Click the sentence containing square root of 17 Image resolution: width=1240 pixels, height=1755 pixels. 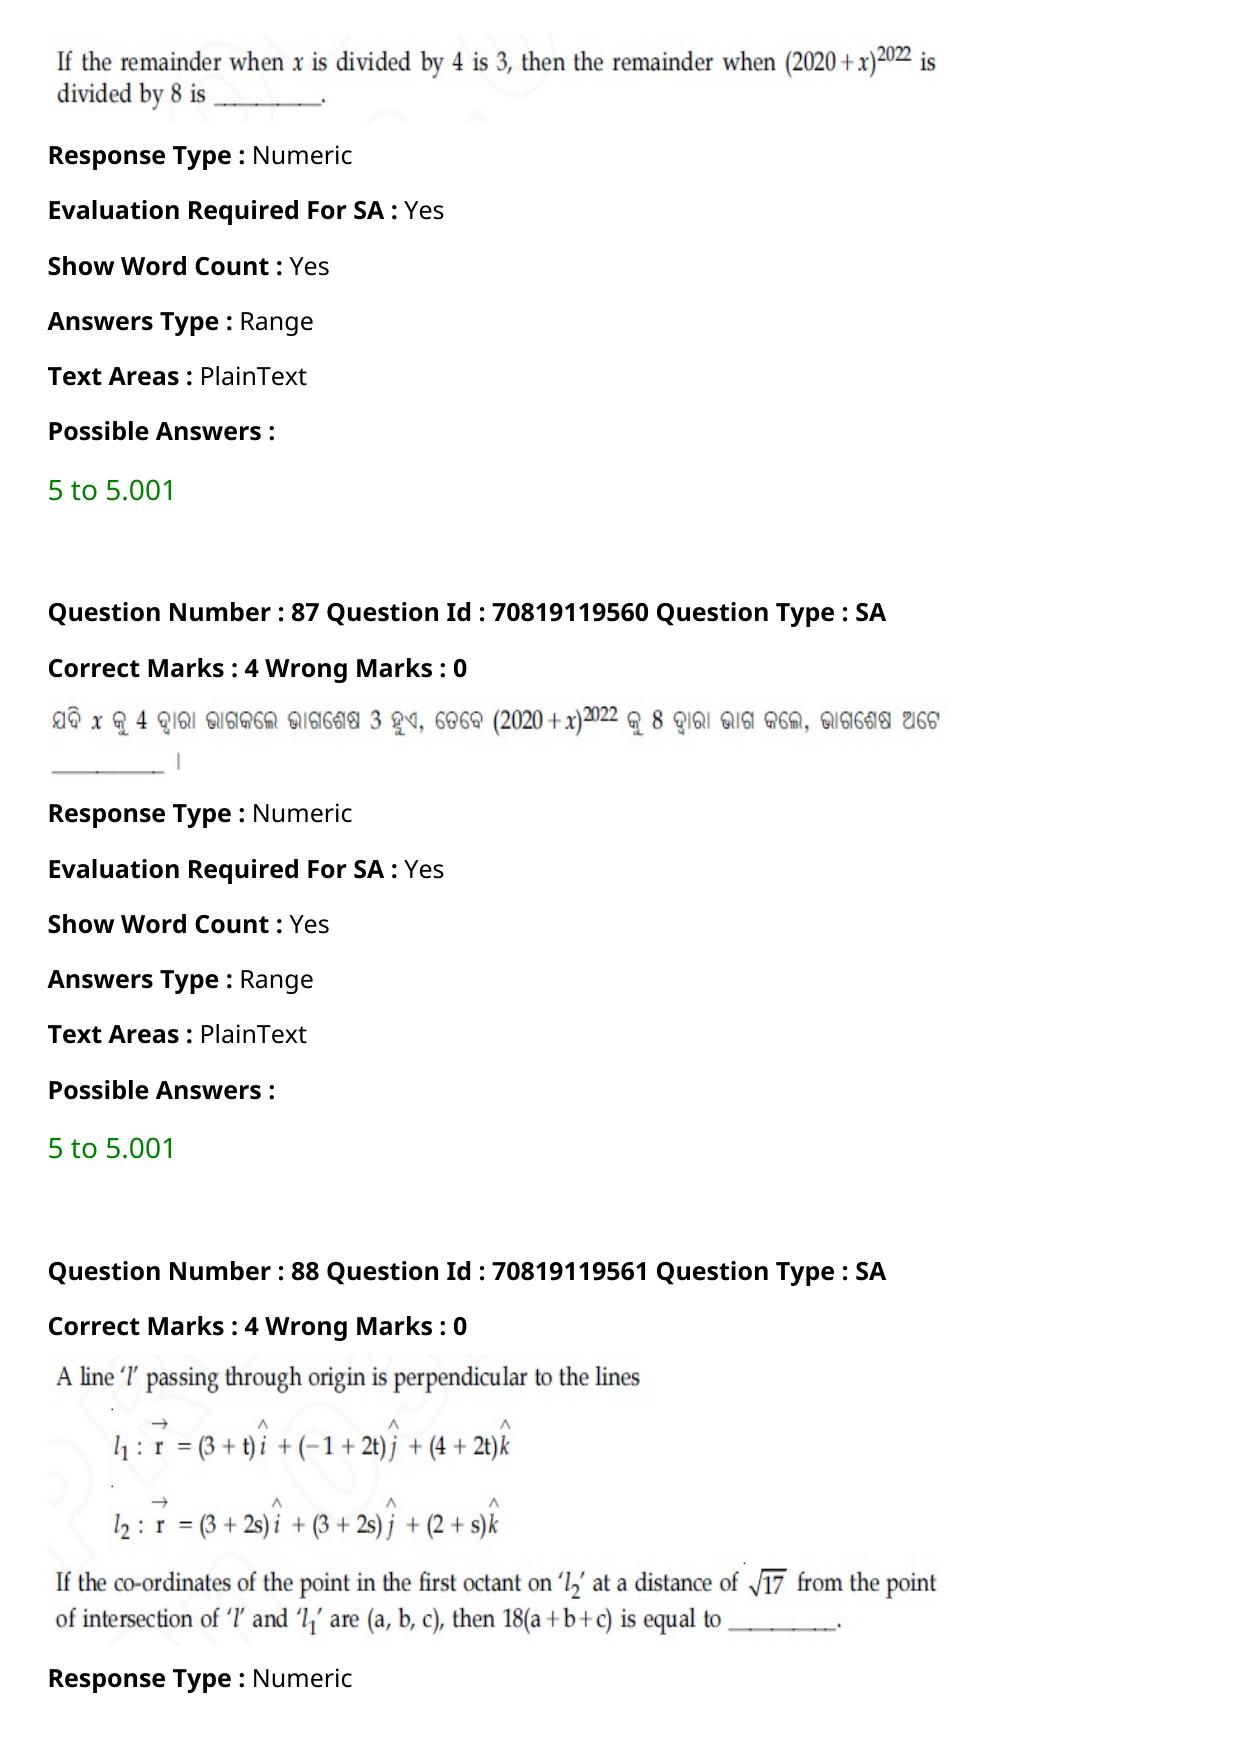(496, 1601)
